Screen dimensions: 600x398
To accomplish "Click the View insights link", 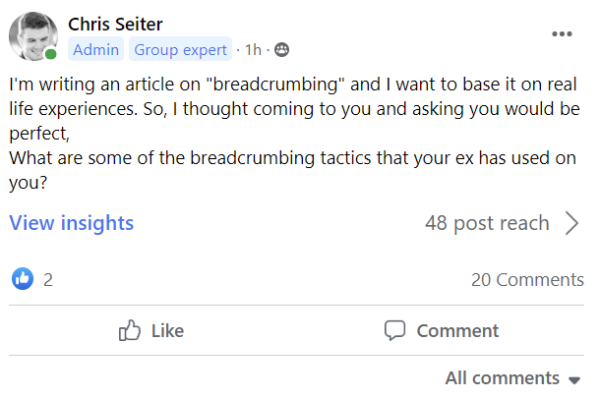I will (x=72, y=223).
